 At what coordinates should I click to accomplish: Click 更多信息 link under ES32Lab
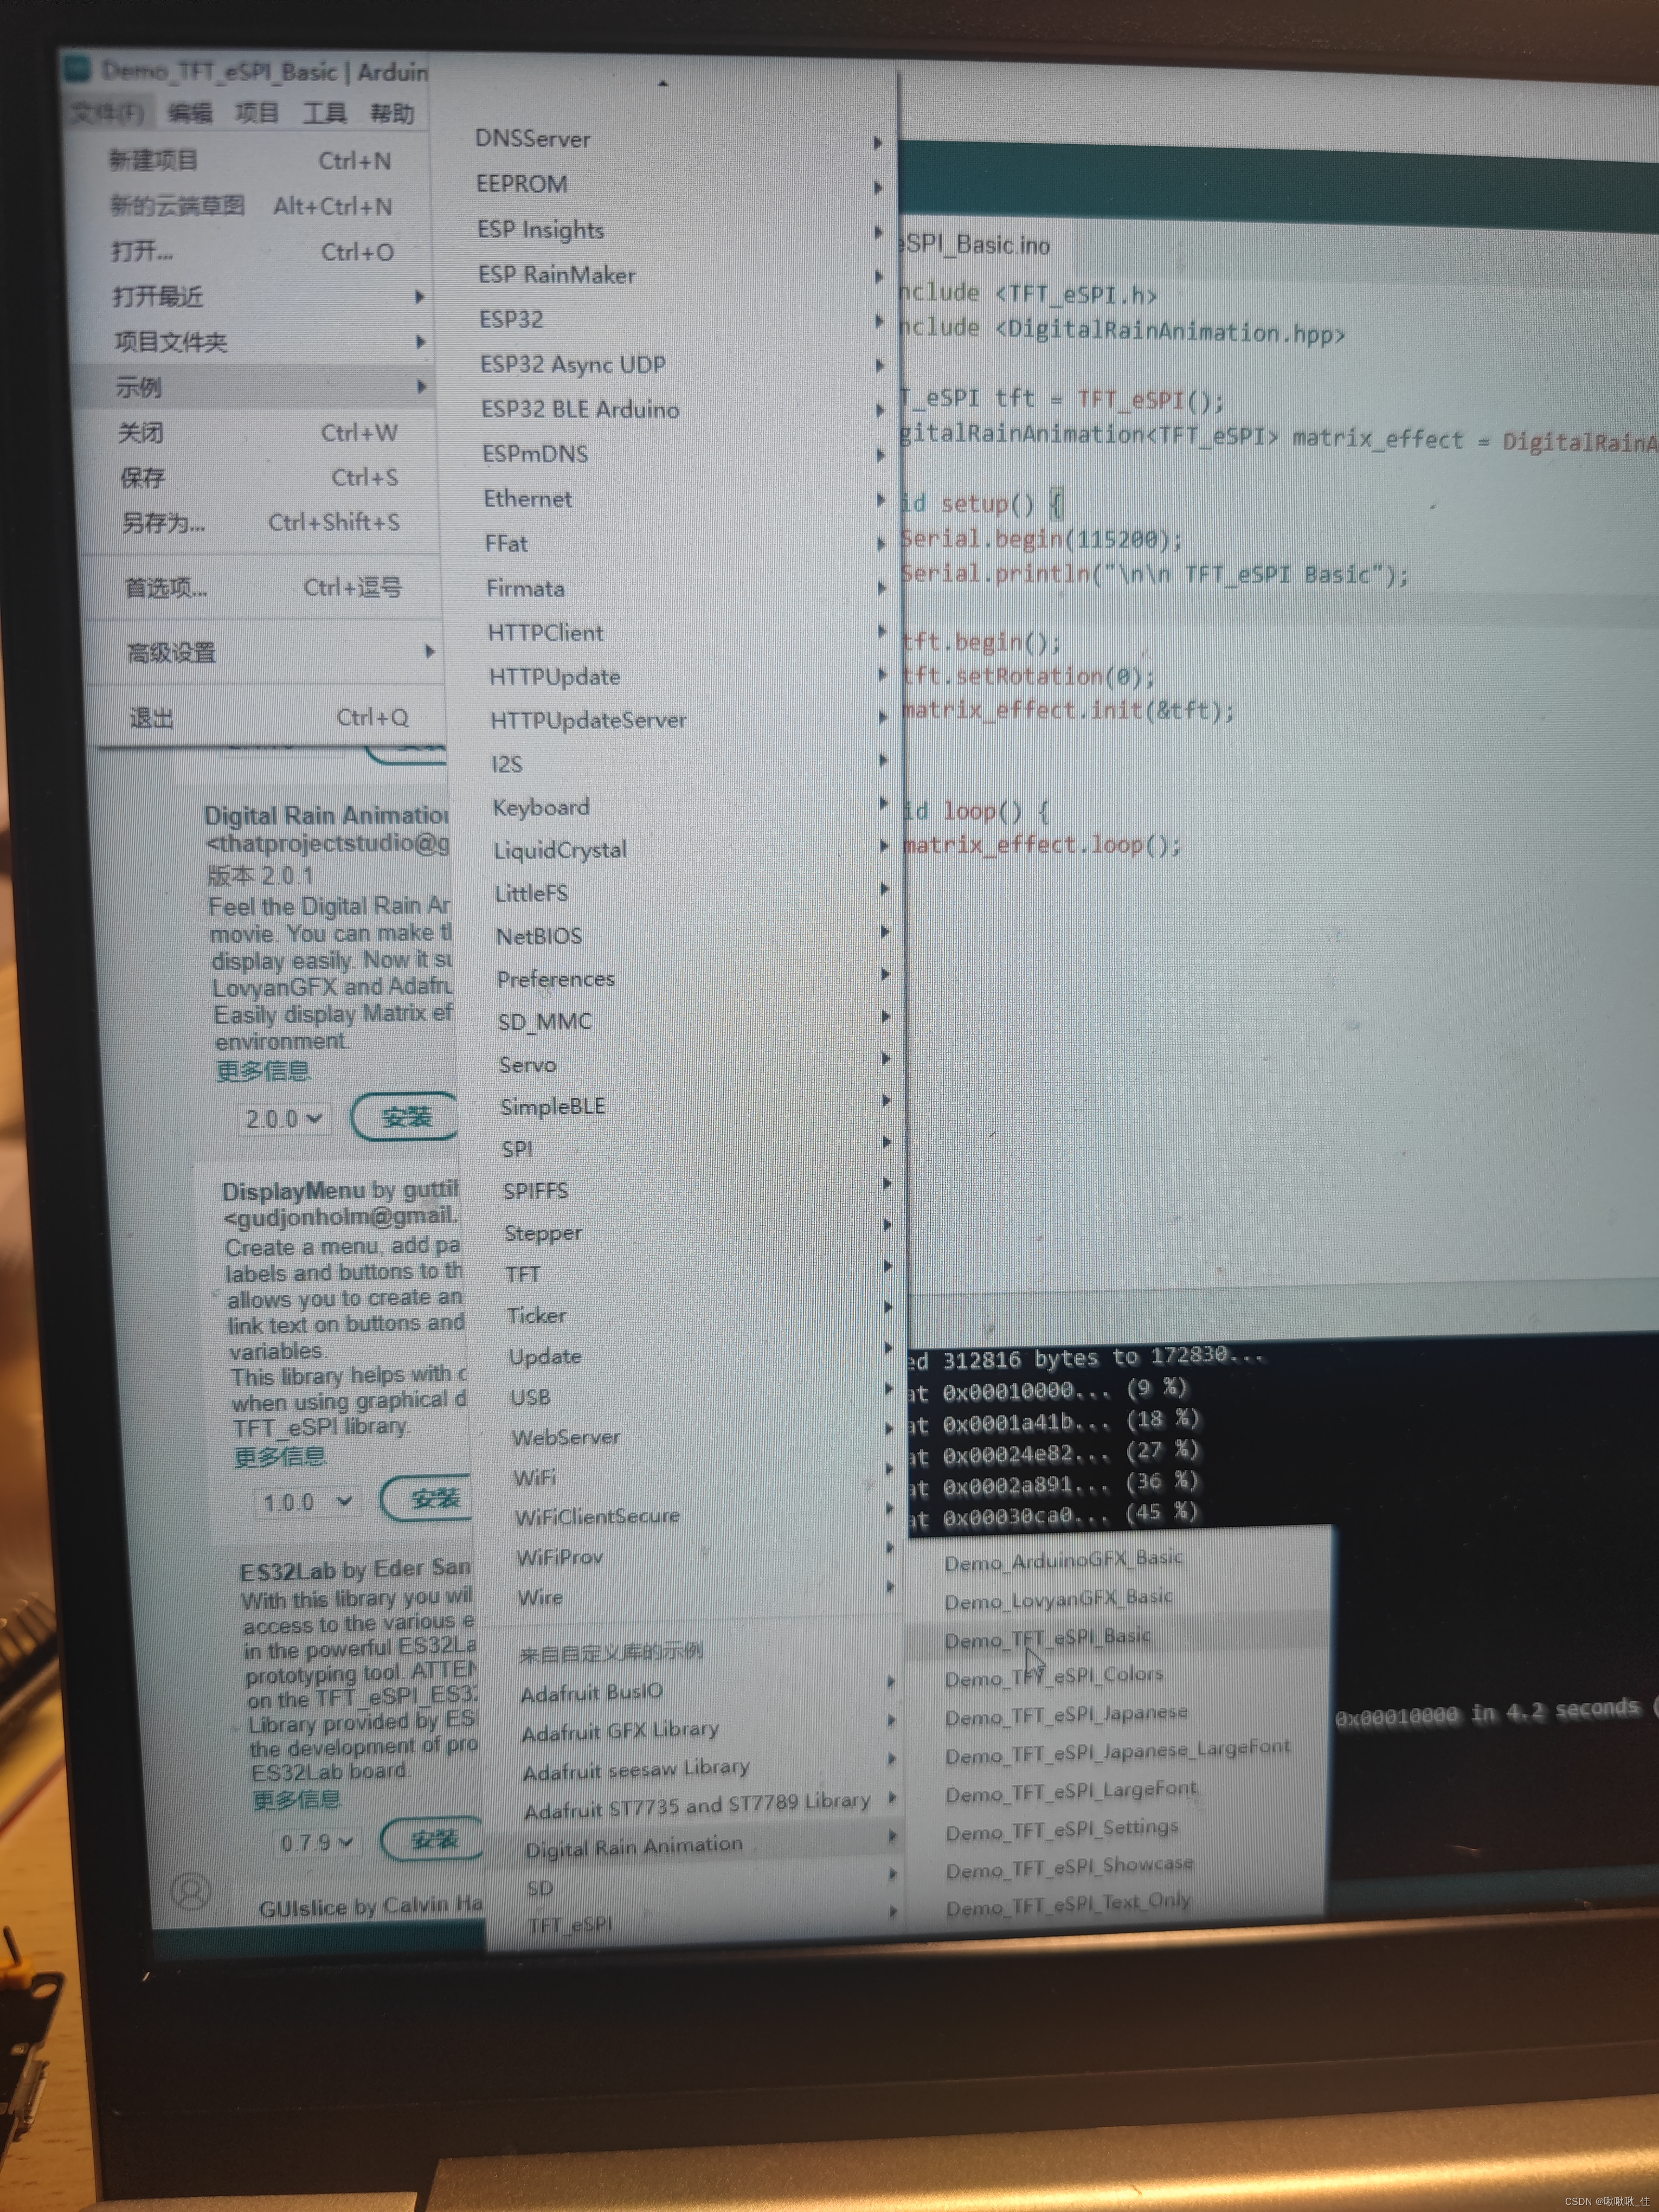(296, 1799)
